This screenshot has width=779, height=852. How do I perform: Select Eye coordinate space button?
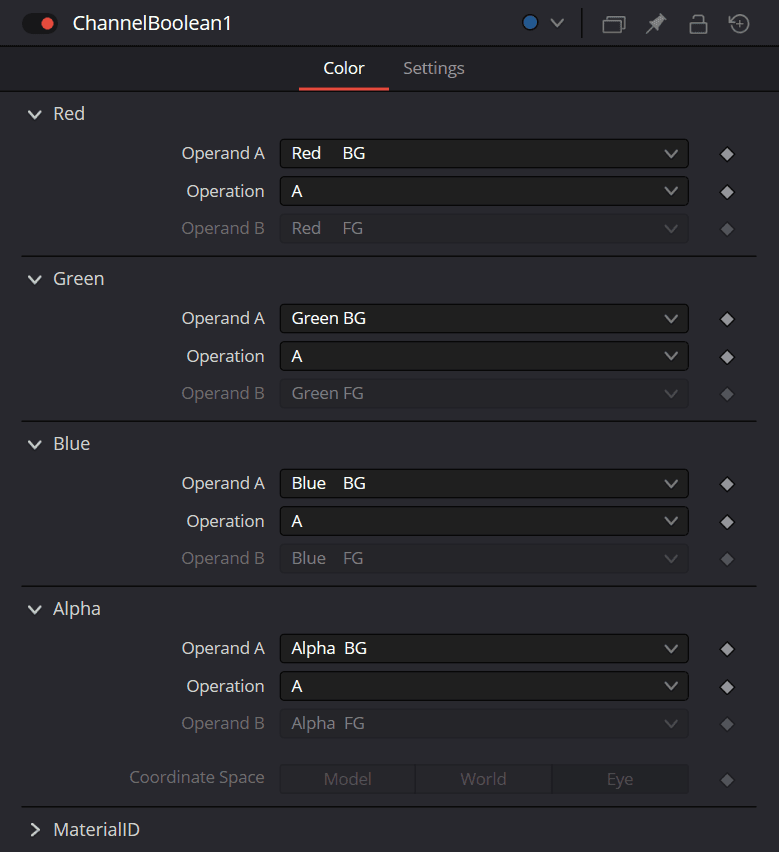(x=620, y=779)
